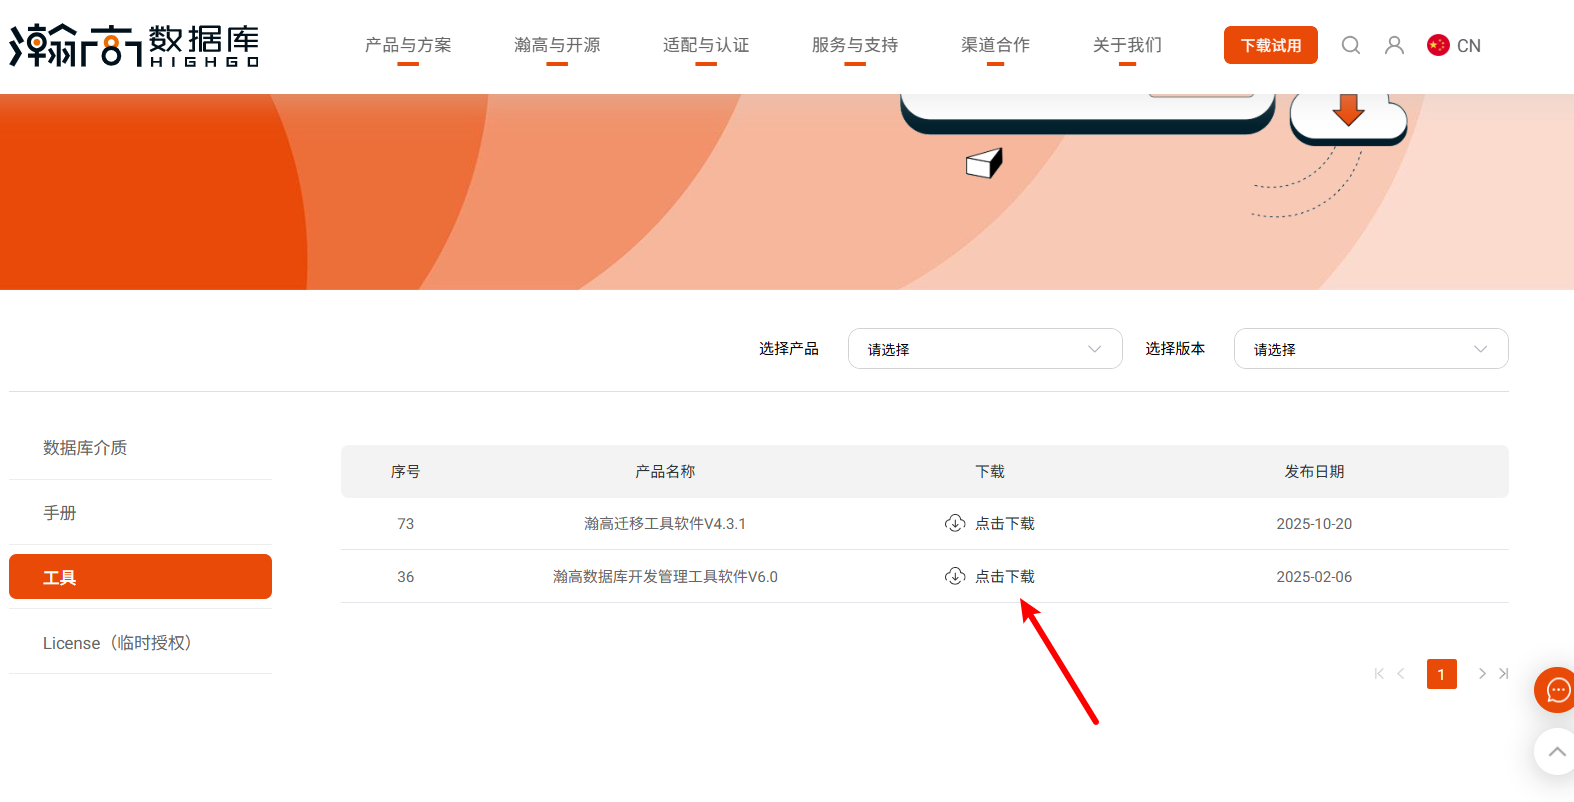This screenshot has height=802, width=1574.
Task: Click the 下载试用 button
Action: (x=1271, y=45)
